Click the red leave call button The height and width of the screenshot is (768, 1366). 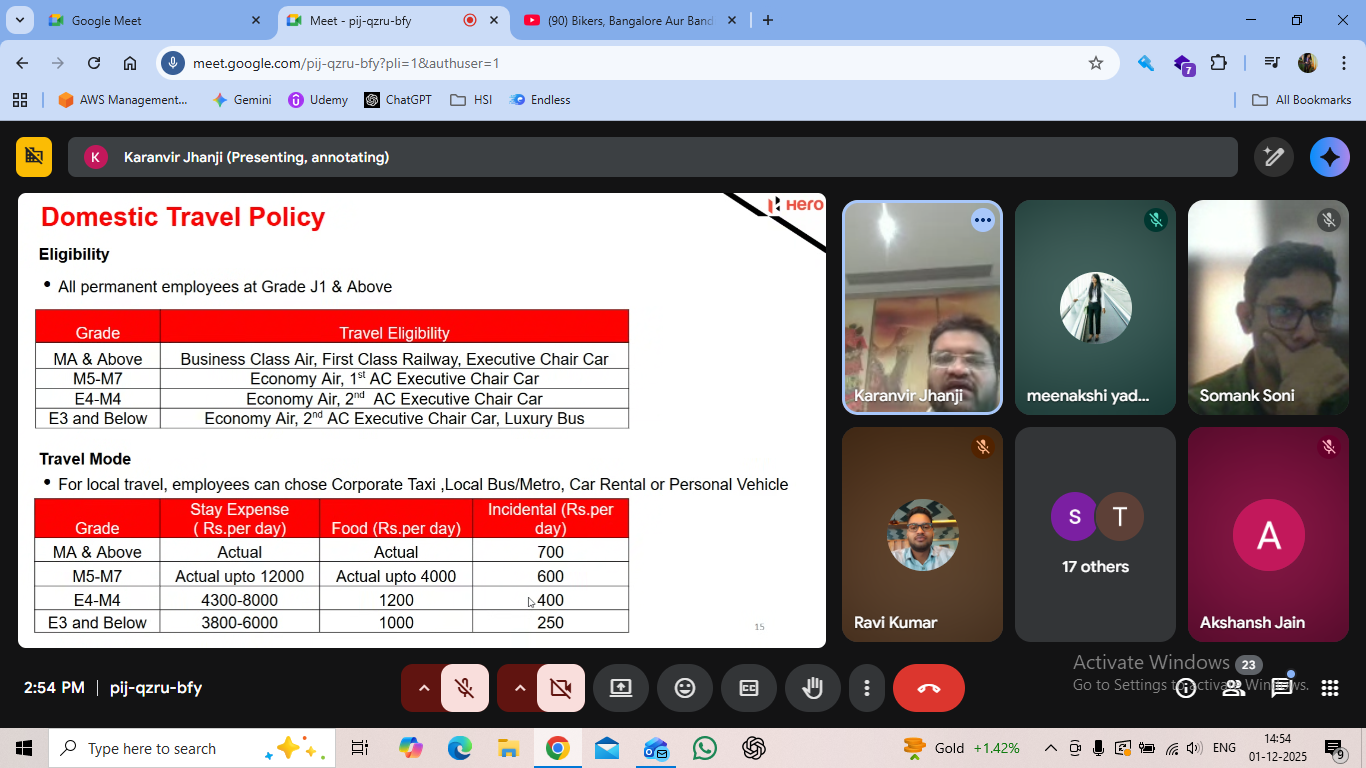point(928,688)
